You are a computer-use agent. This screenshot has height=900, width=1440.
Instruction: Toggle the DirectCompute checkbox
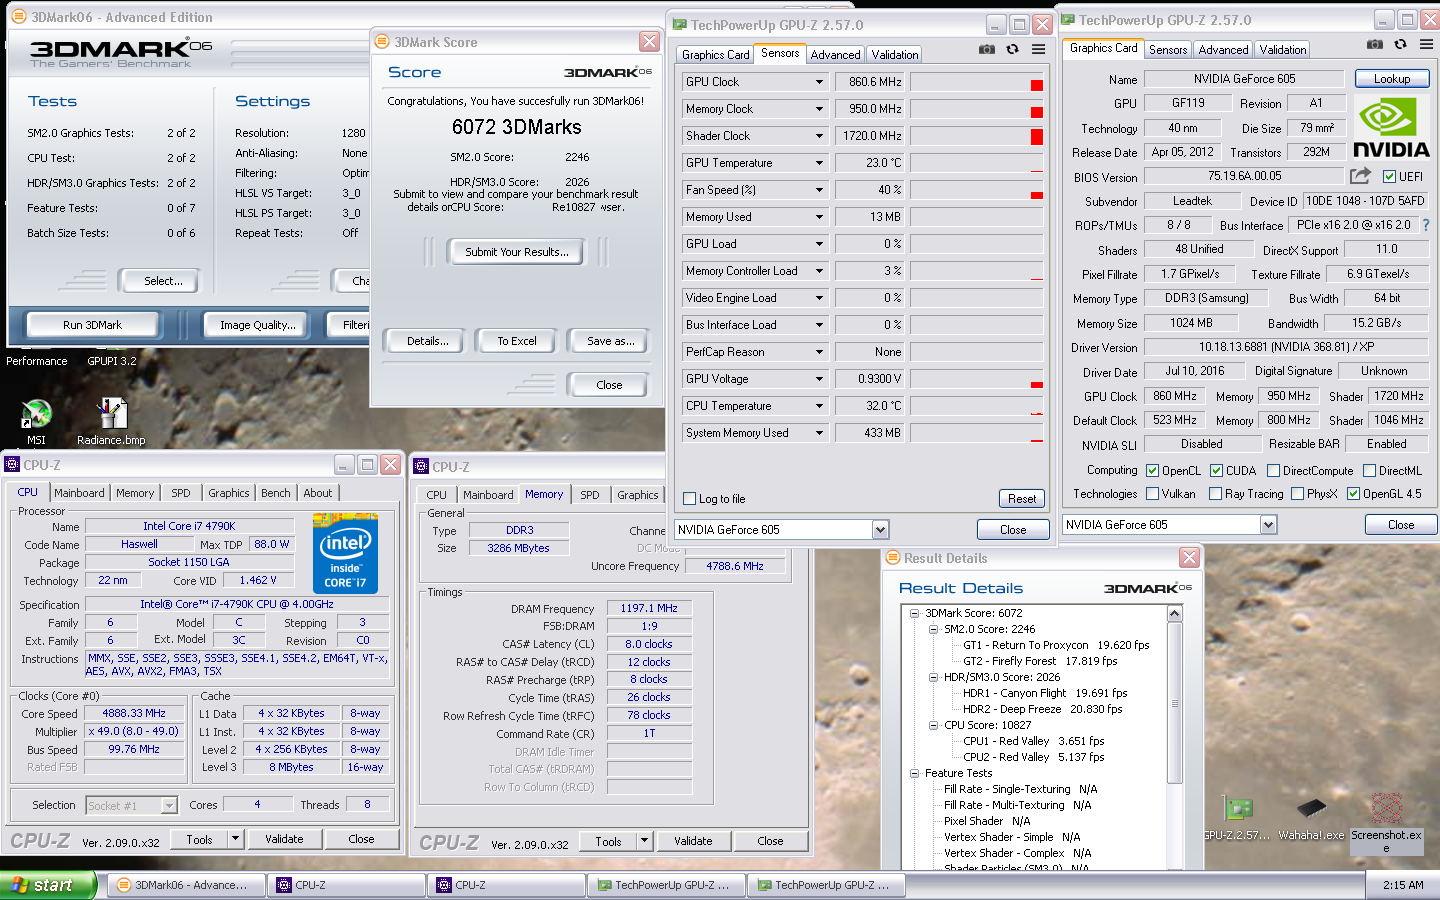(x=1274, y=470)
